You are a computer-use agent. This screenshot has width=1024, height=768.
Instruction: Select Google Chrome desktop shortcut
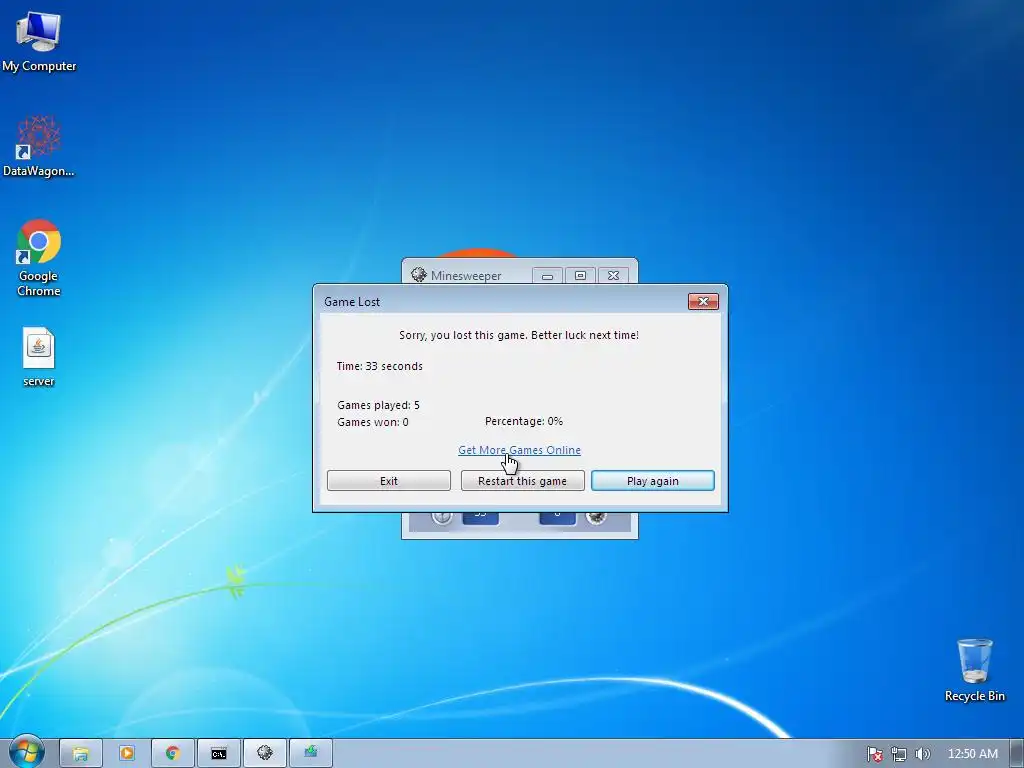coord(39,259)
